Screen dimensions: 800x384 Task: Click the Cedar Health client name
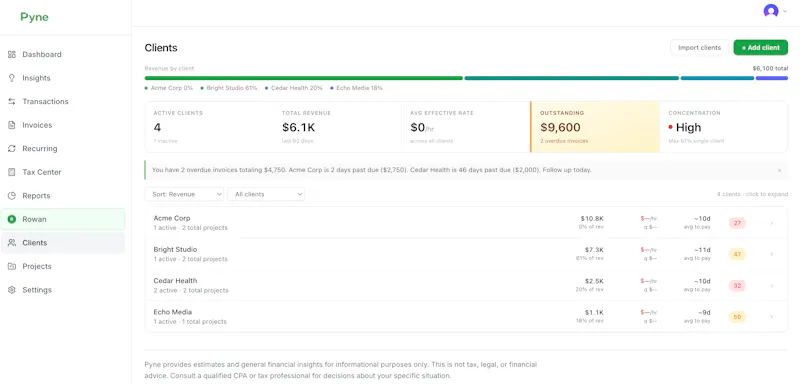point(175,280)
